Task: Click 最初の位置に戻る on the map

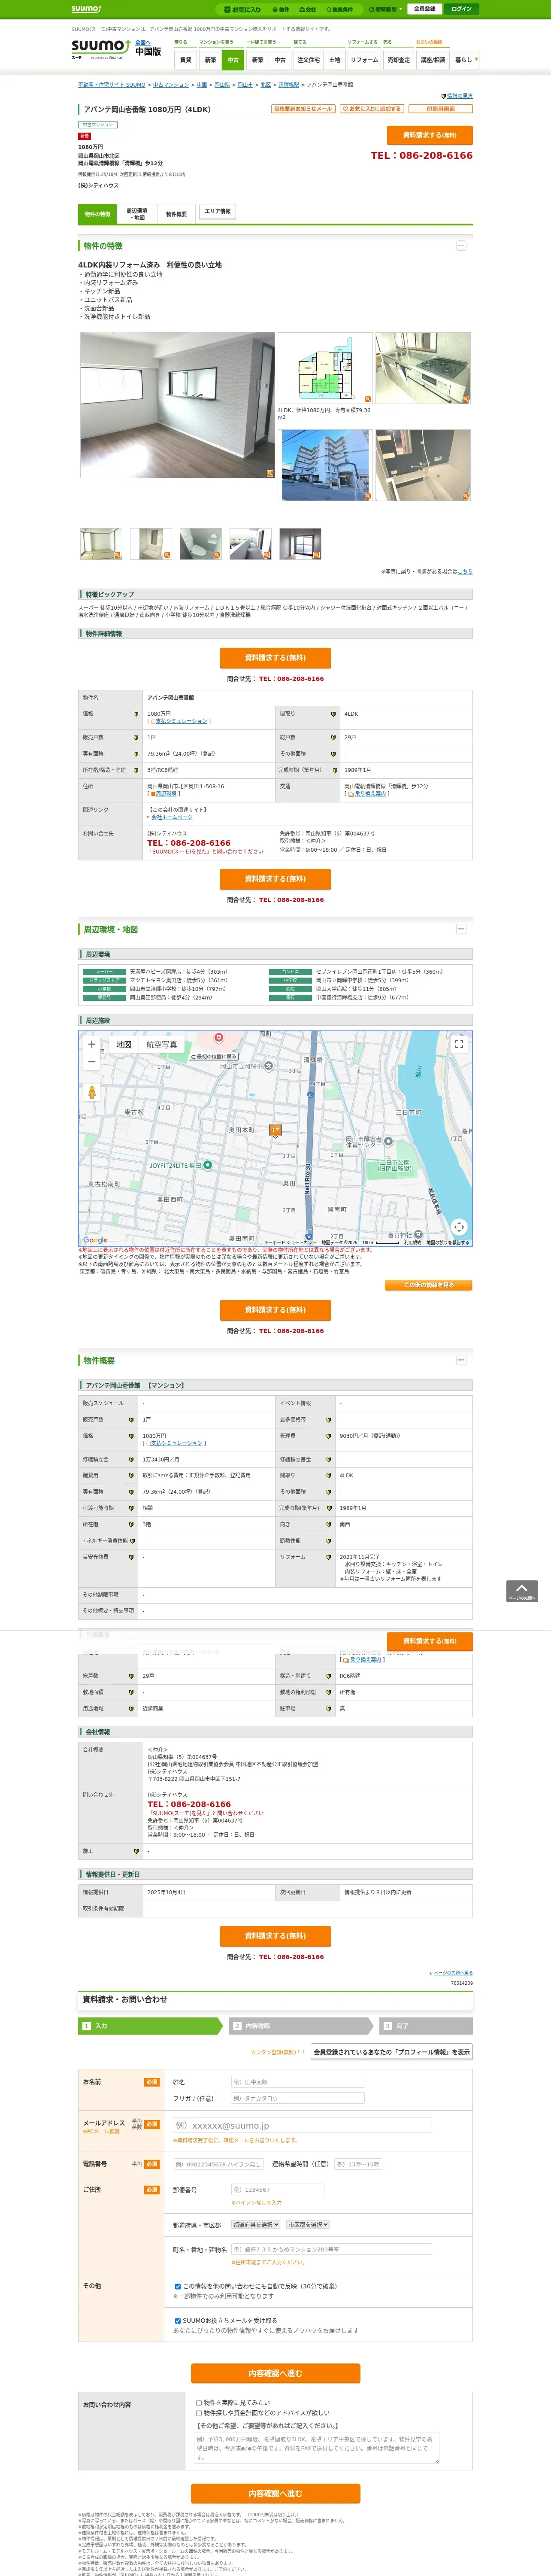Action: click(x=214, y=1056)
